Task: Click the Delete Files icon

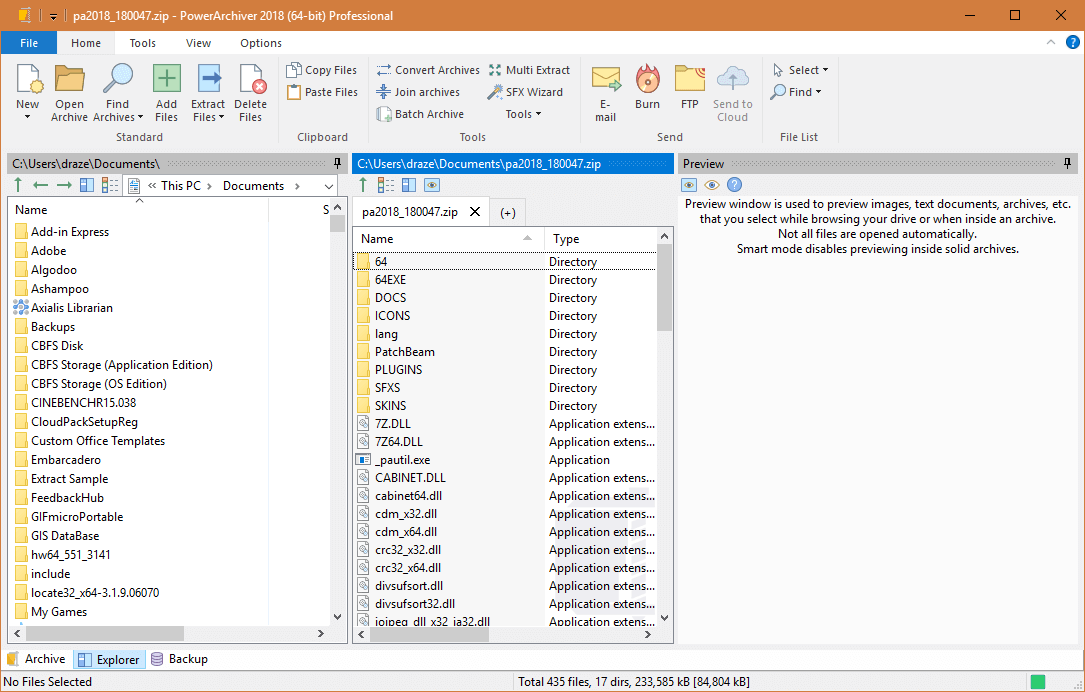Action: [x=250, y=79]
